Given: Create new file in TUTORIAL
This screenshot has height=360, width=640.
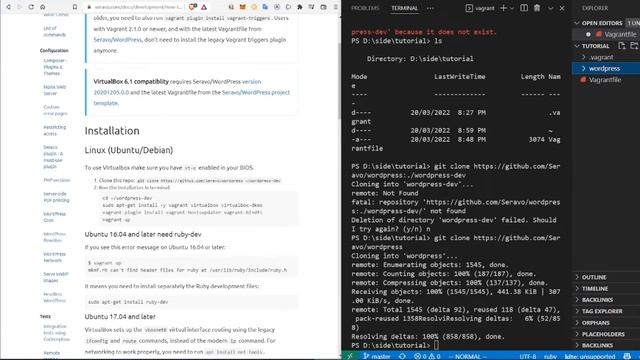Looking at the screenshot, I should (x=622, y=46).
